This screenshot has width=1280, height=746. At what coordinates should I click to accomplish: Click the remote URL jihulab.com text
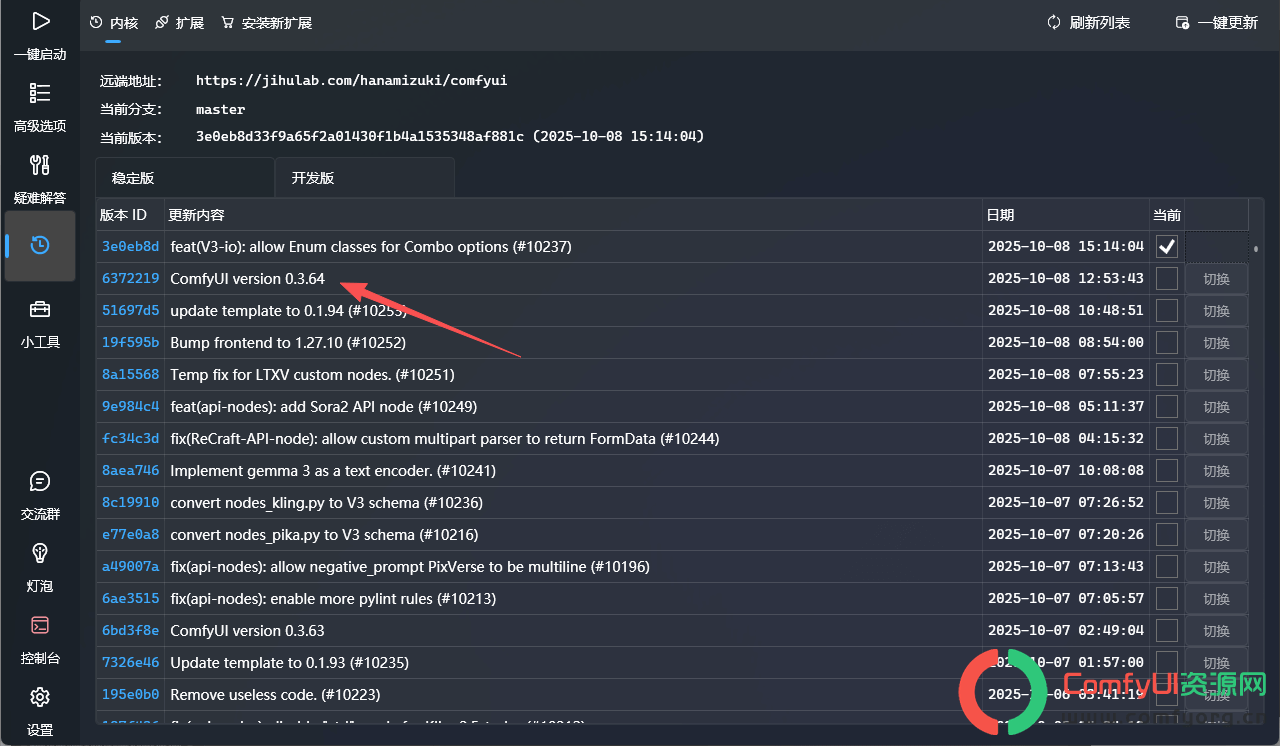pos(351,80)
